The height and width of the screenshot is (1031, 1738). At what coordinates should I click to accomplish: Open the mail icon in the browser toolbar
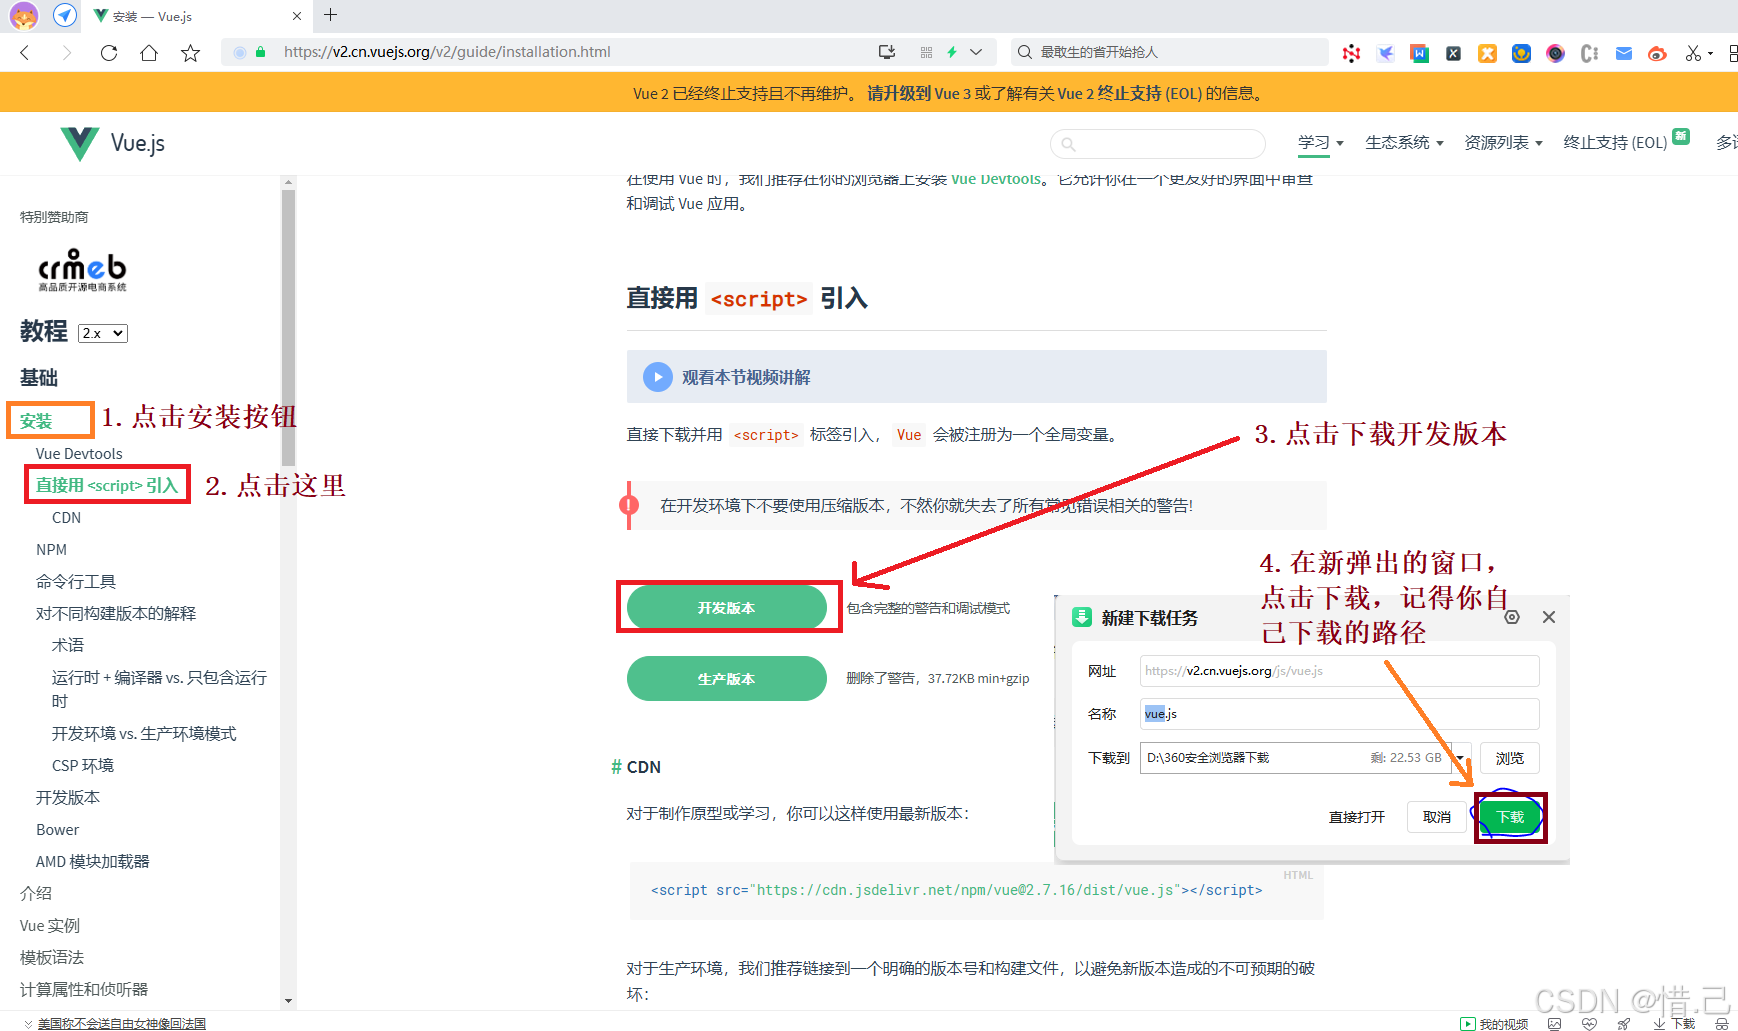point(1623,53)
